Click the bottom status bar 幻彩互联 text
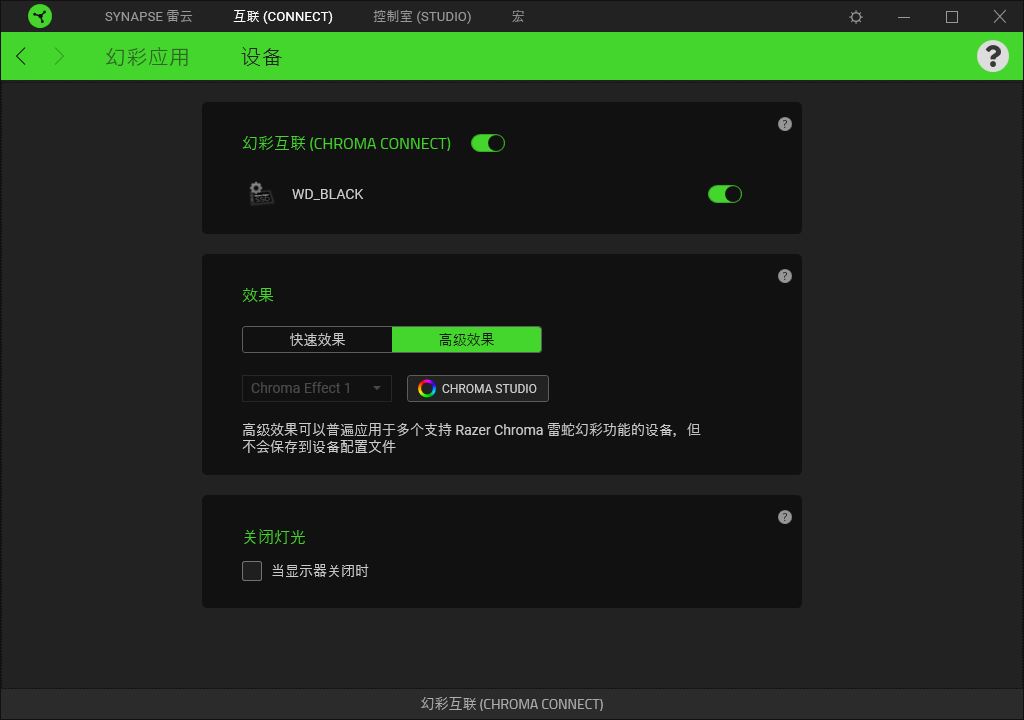 tap(512, 704)
